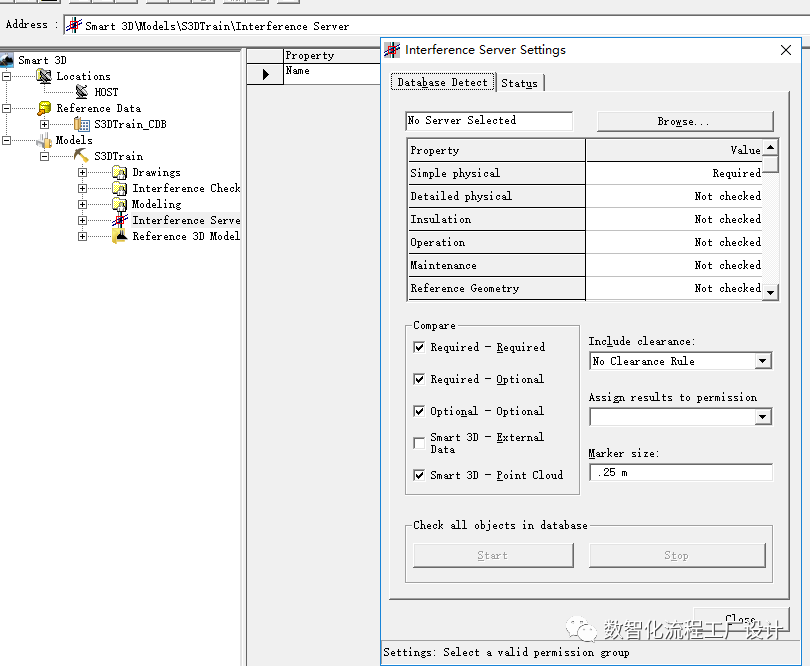Expand the Reference 3D Model node
Image resolution: width=810 pixels, height=666 pixels.
pos(82,237)
